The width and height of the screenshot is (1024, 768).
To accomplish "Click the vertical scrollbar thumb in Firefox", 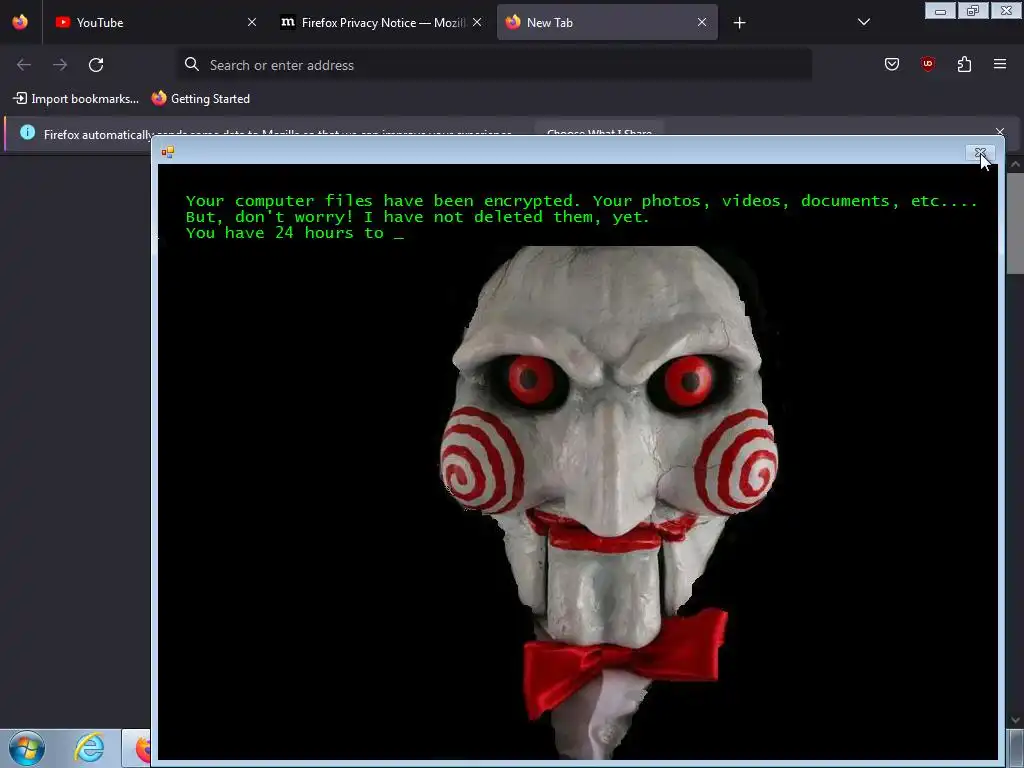I will pyautogui.click(x=1015, y=225).
